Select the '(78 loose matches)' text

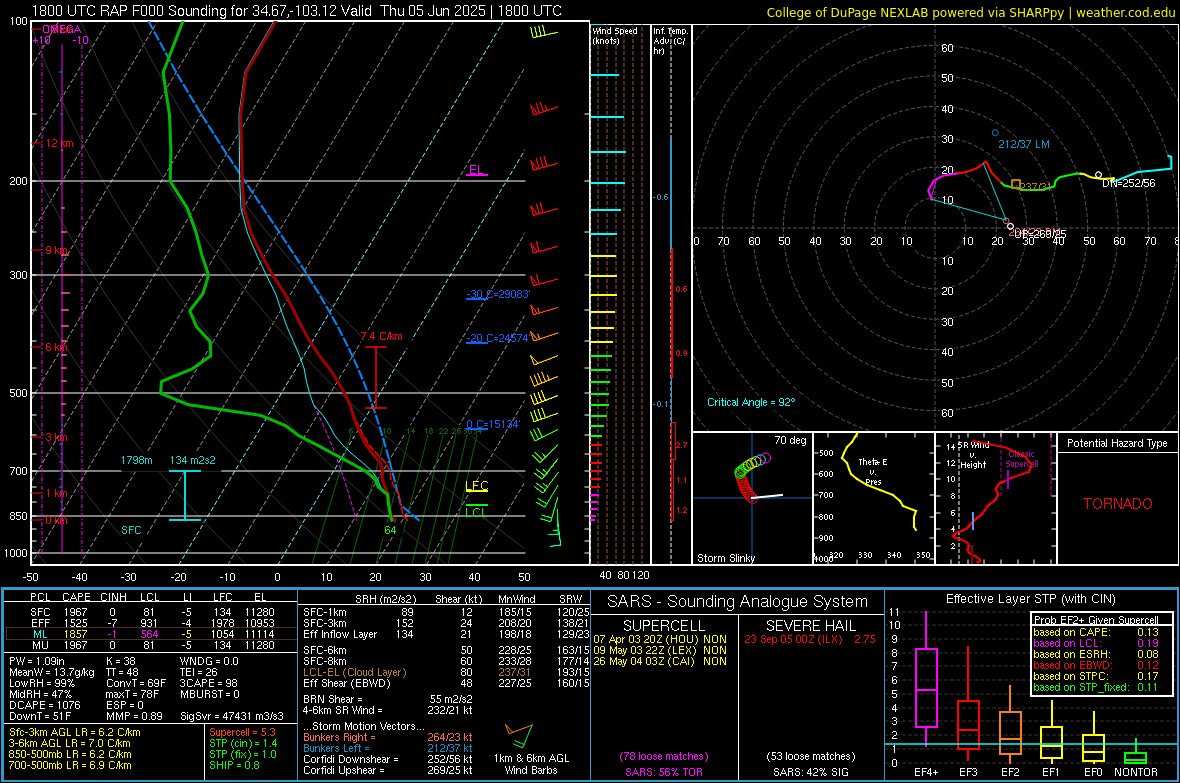point(663,756)
